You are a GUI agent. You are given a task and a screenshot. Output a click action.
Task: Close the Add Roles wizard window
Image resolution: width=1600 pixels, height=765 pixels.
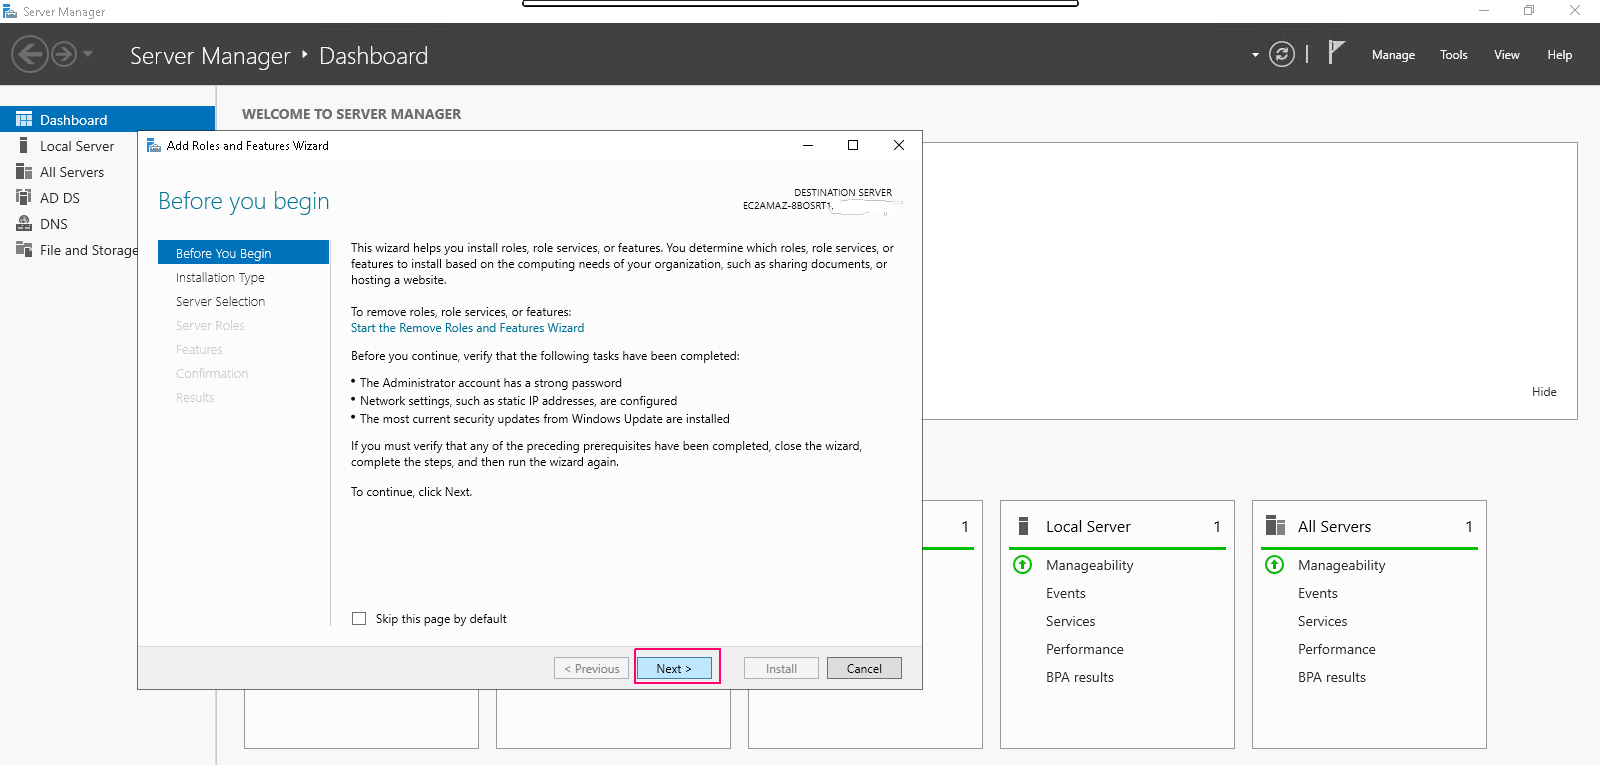899,145
